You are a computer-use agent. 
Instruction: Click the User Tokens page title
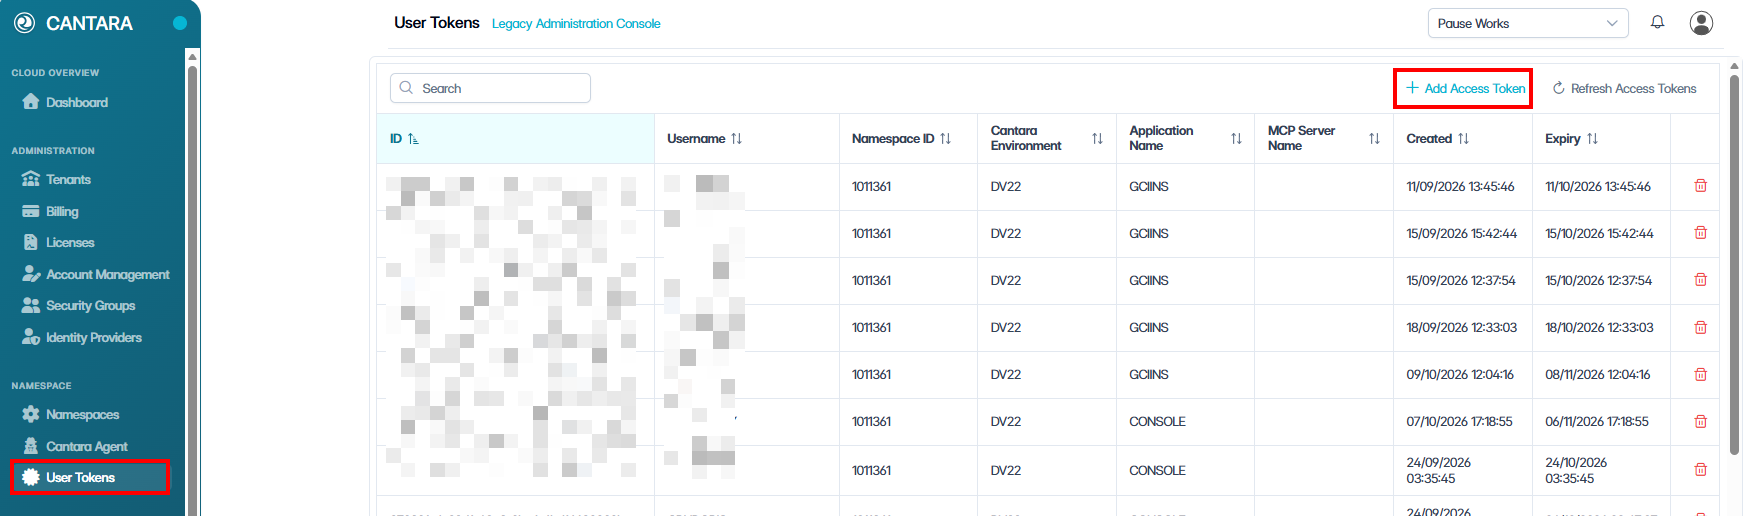coord(437,23)
